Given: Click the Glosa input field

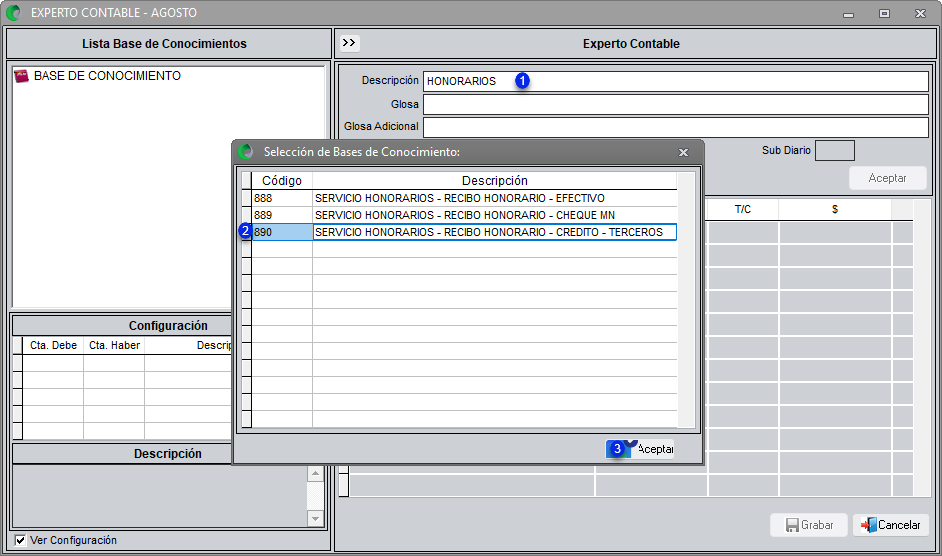Looking at the screenshot, I should (x=676, y=105).
